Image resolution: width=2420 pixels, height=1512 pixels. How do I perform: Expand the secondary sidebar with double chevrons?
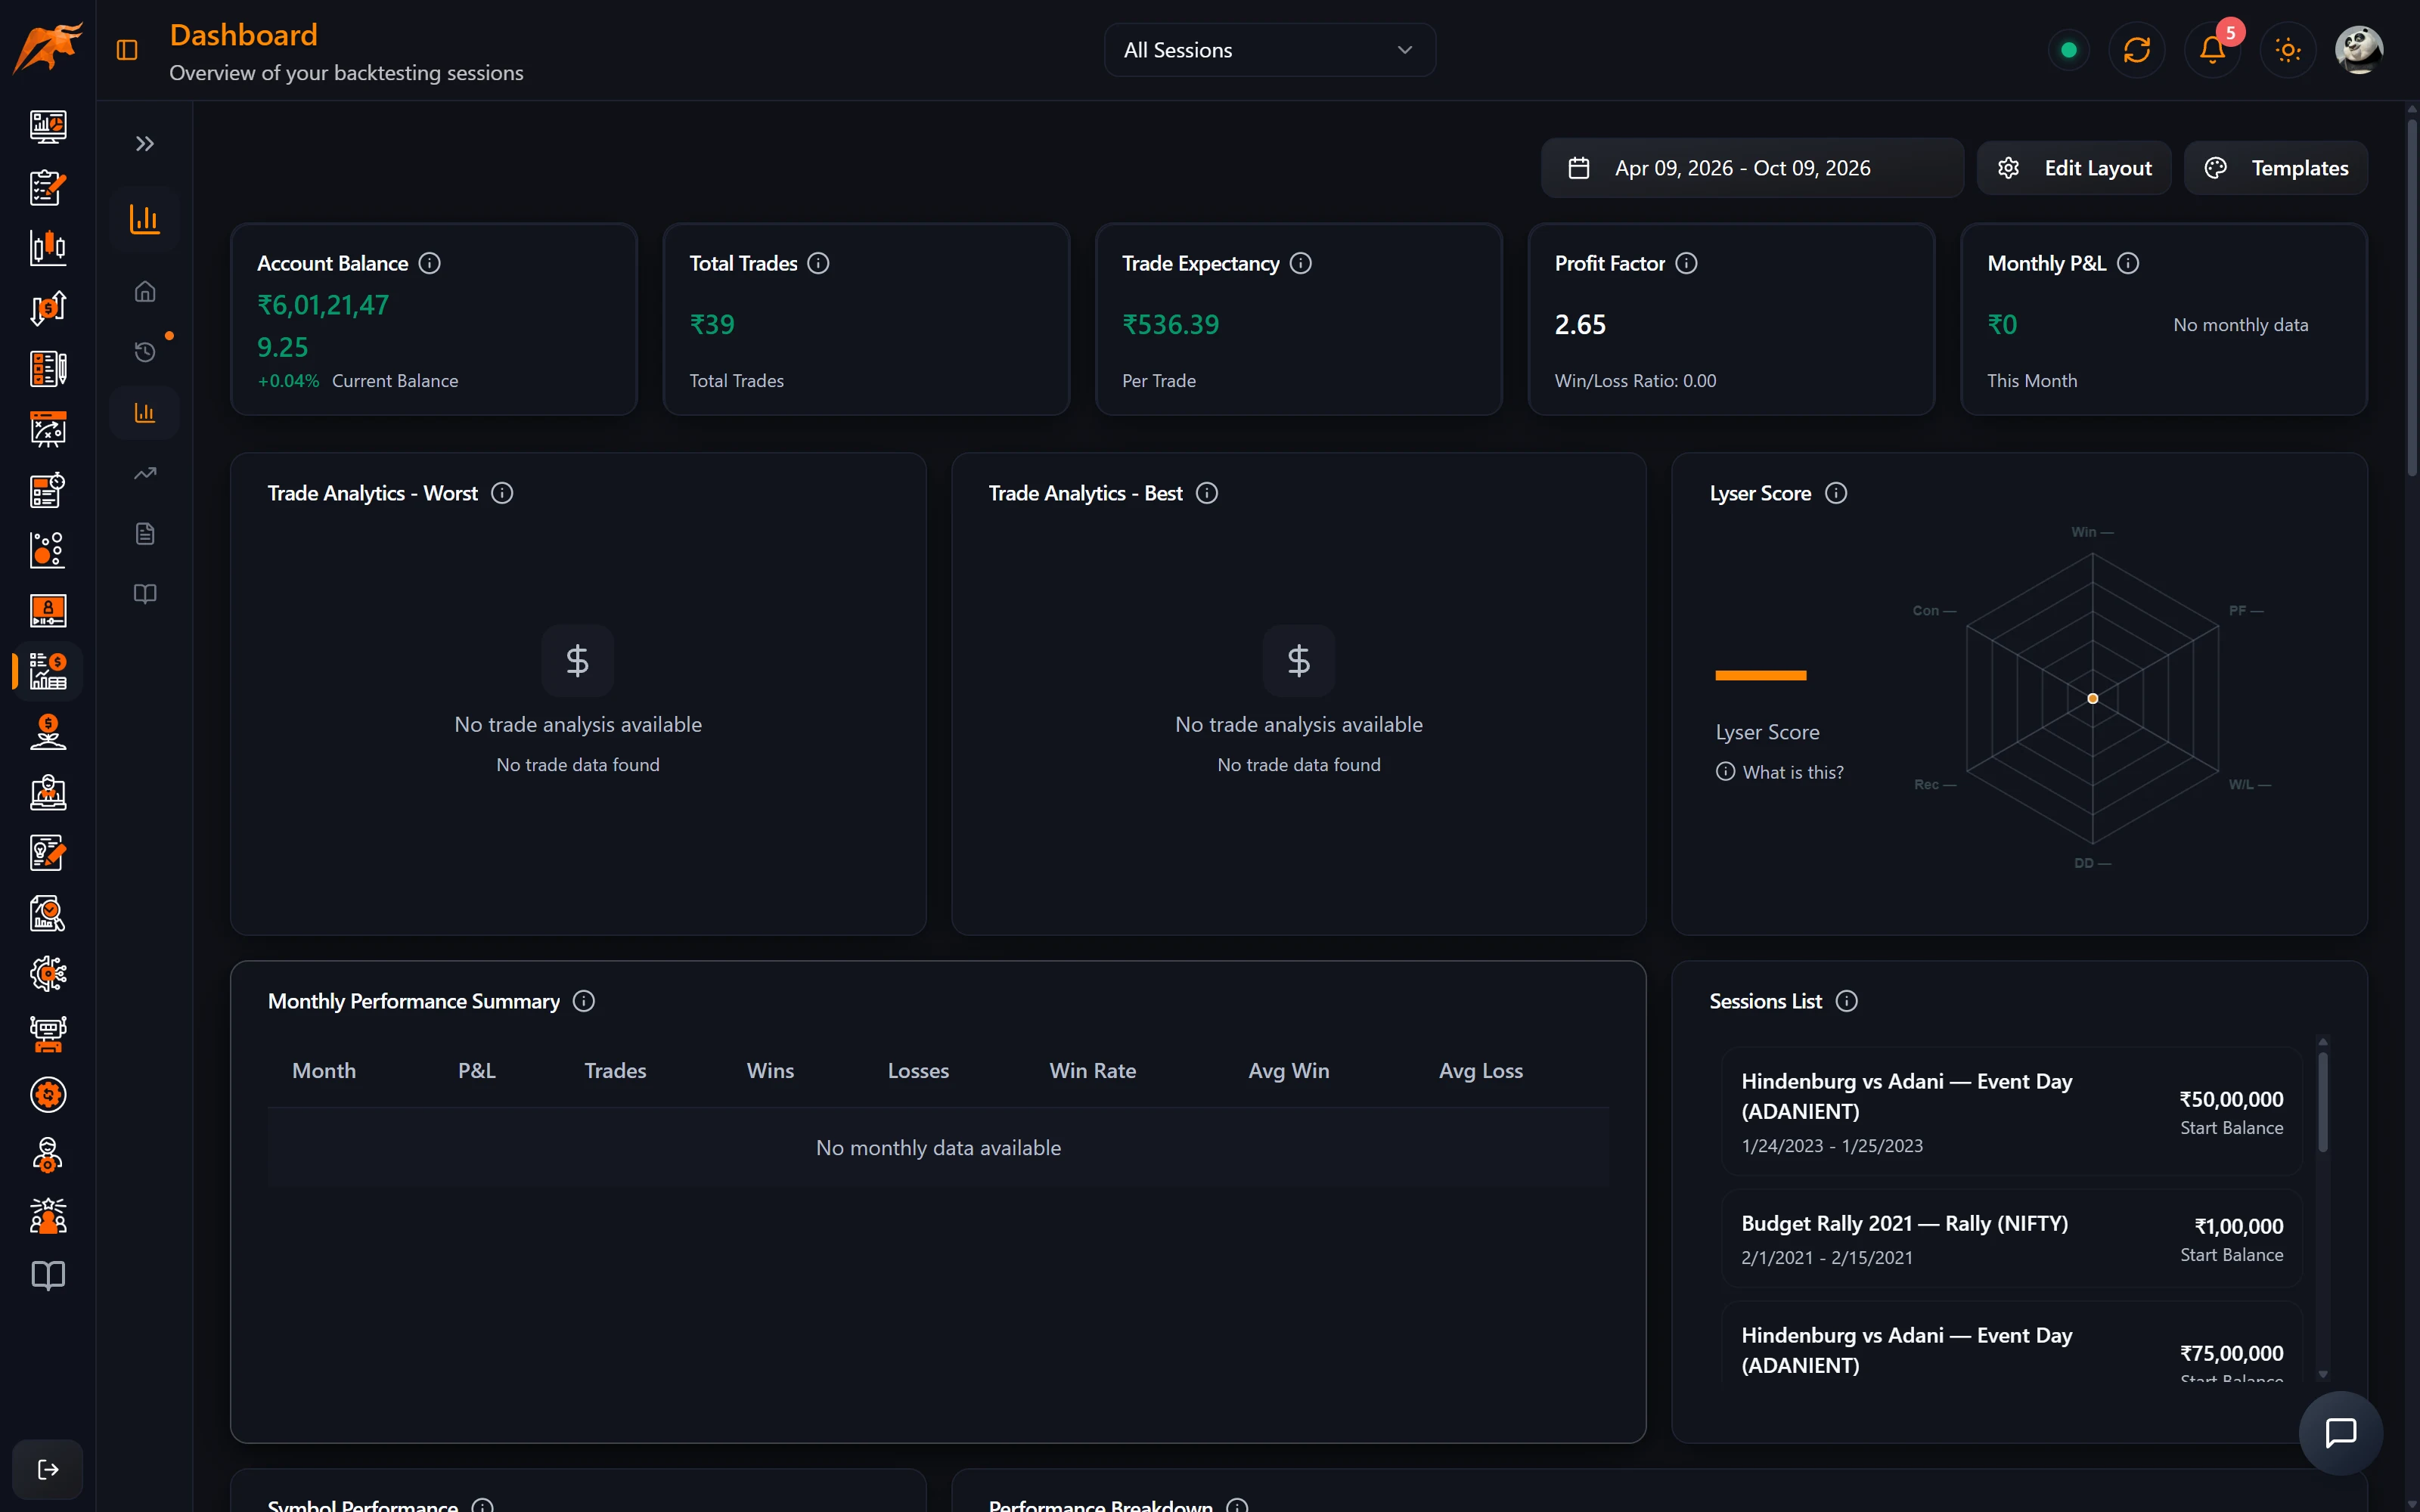[x=145, y=144]
